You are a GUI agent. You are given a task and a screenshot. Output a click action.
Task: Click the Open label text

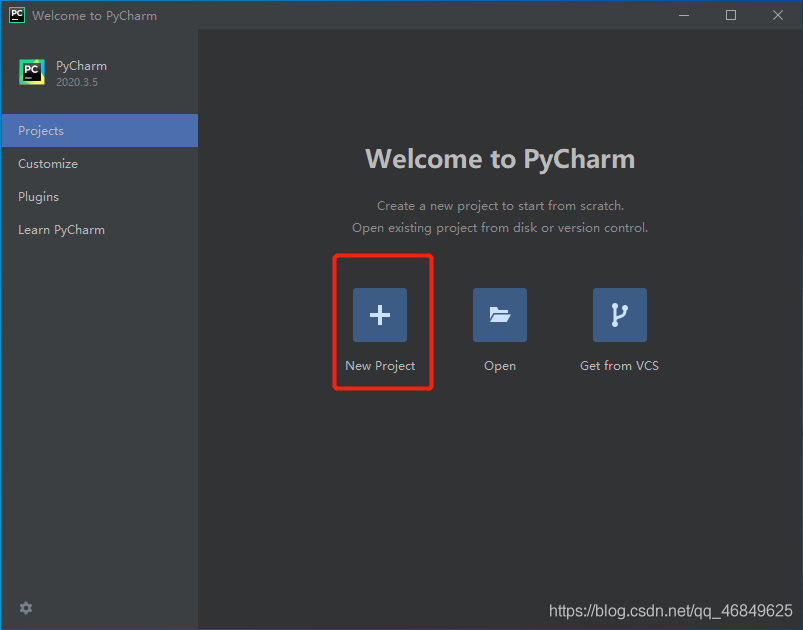500,366
